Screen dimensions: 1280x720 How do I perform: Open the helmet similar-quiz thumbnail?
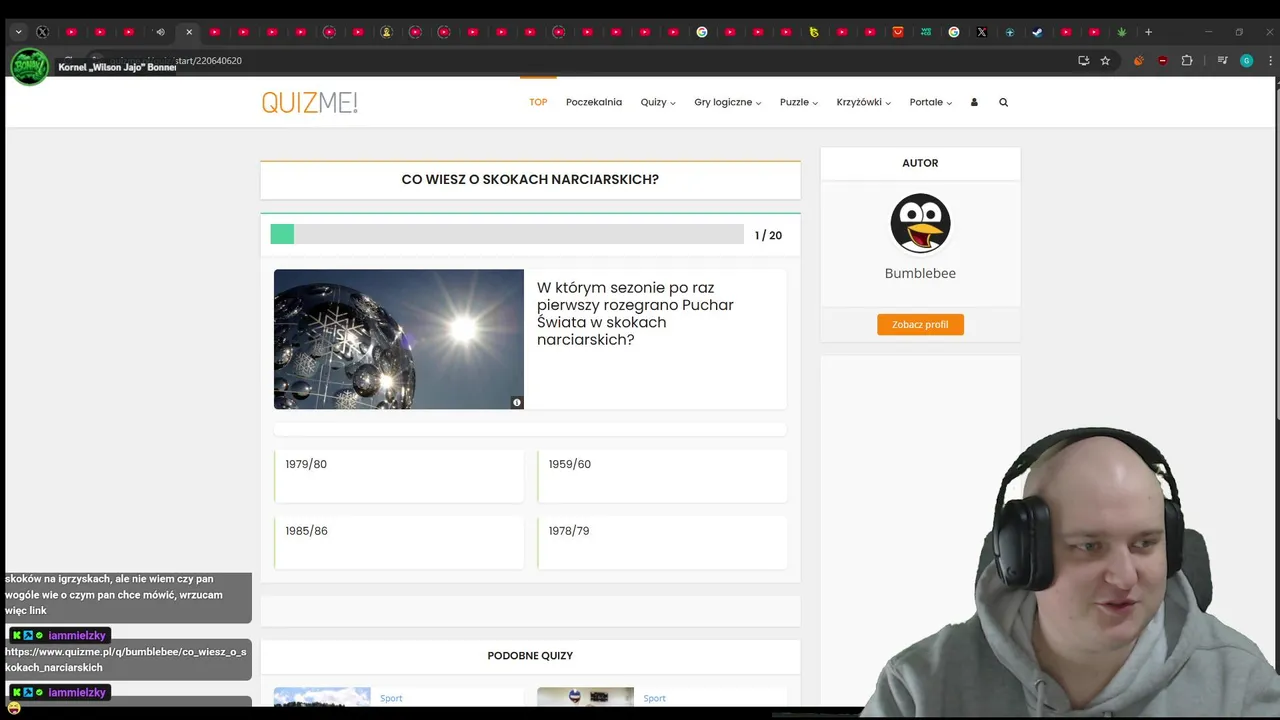click(585, 697)
